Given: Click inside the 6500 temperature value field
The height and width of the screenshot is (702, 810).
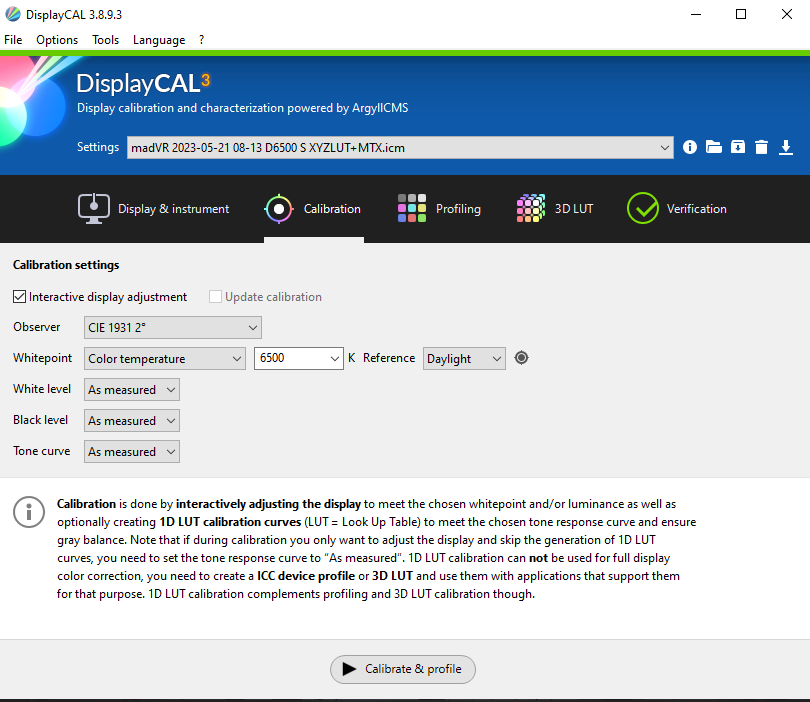Looking at the screenshot, I should tap(291, 358).
